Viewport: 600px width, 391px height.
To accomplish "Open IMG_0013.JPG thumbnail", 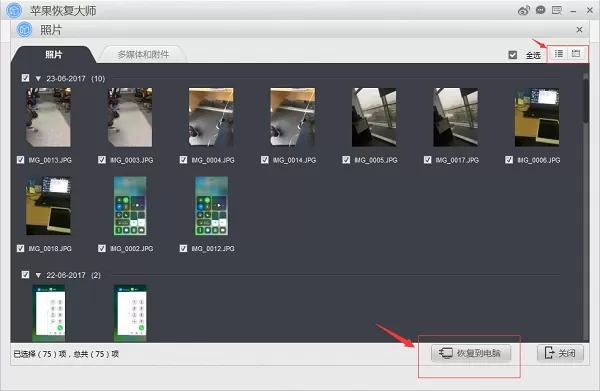I will coord(48,117).
